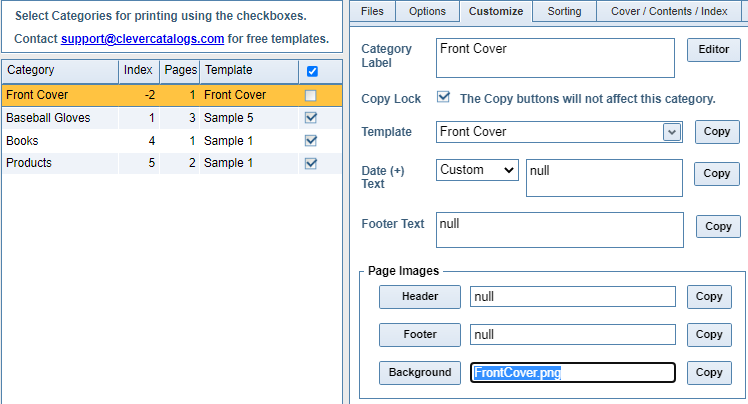Open the Date Custom dropdown
This screenshot has width=748, height=404.
(477, 170)
